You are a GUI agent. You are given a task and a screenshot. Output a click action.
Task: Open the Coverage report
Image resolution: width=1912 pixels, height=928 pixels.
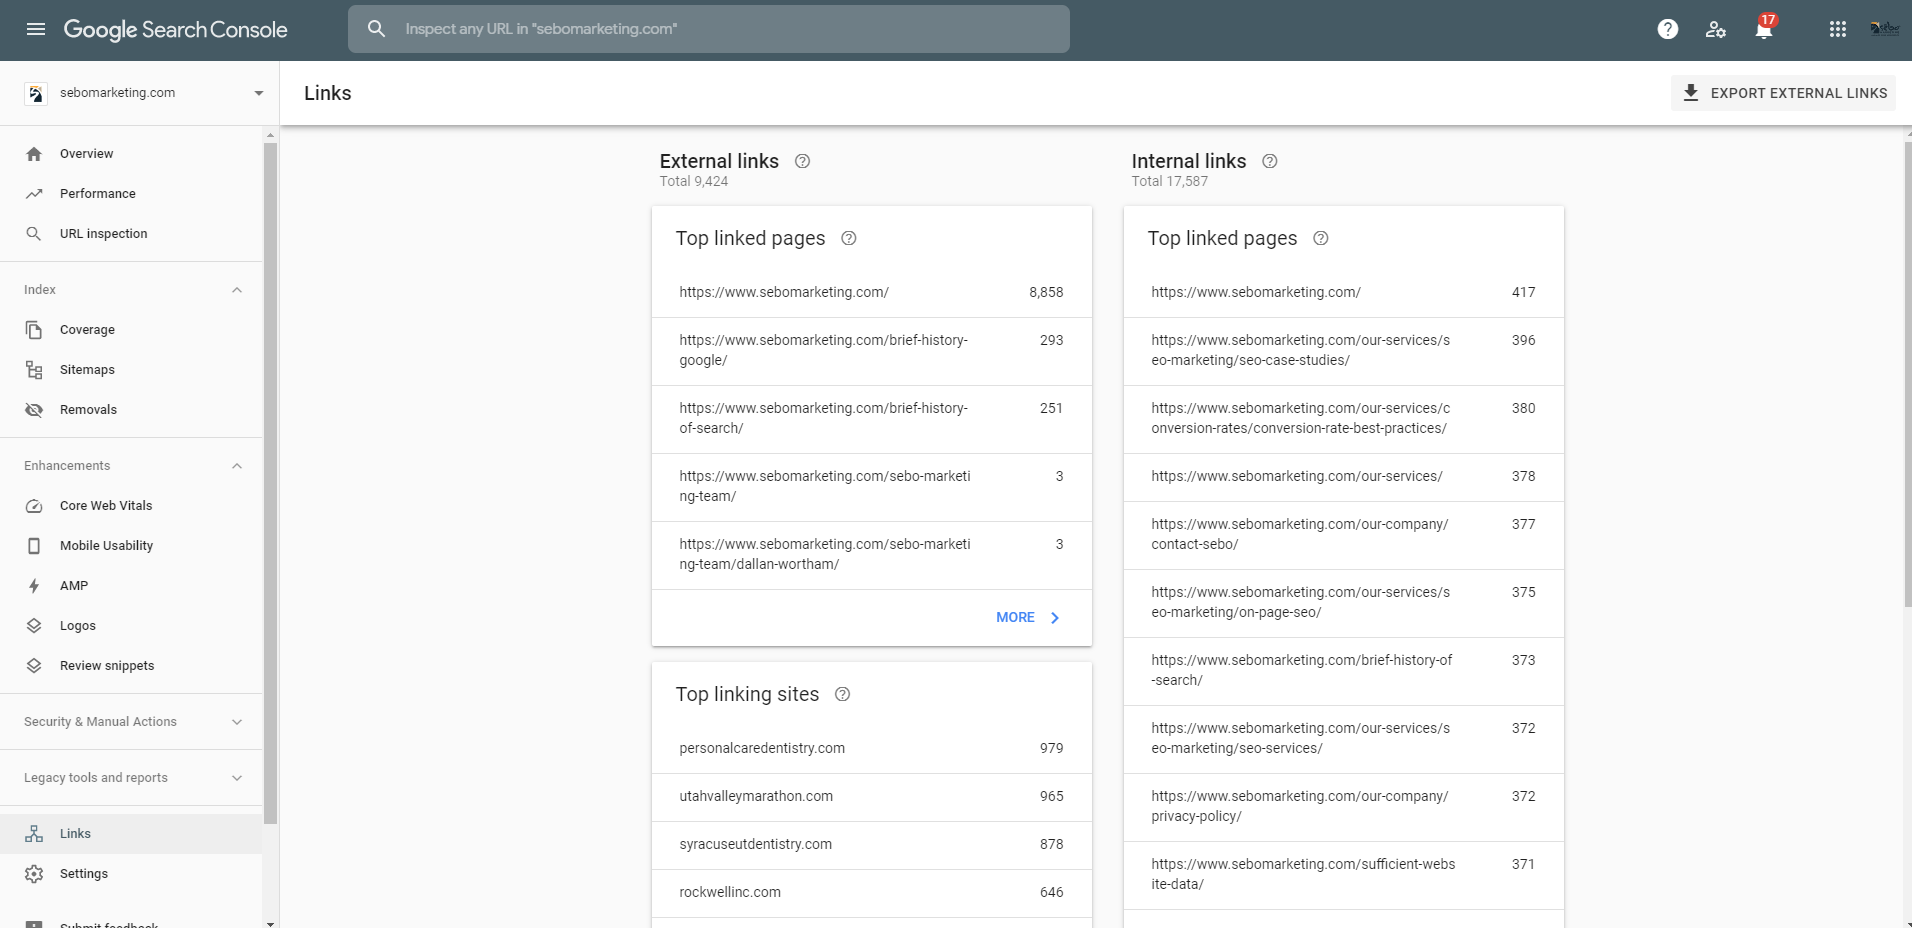[131, 329]
